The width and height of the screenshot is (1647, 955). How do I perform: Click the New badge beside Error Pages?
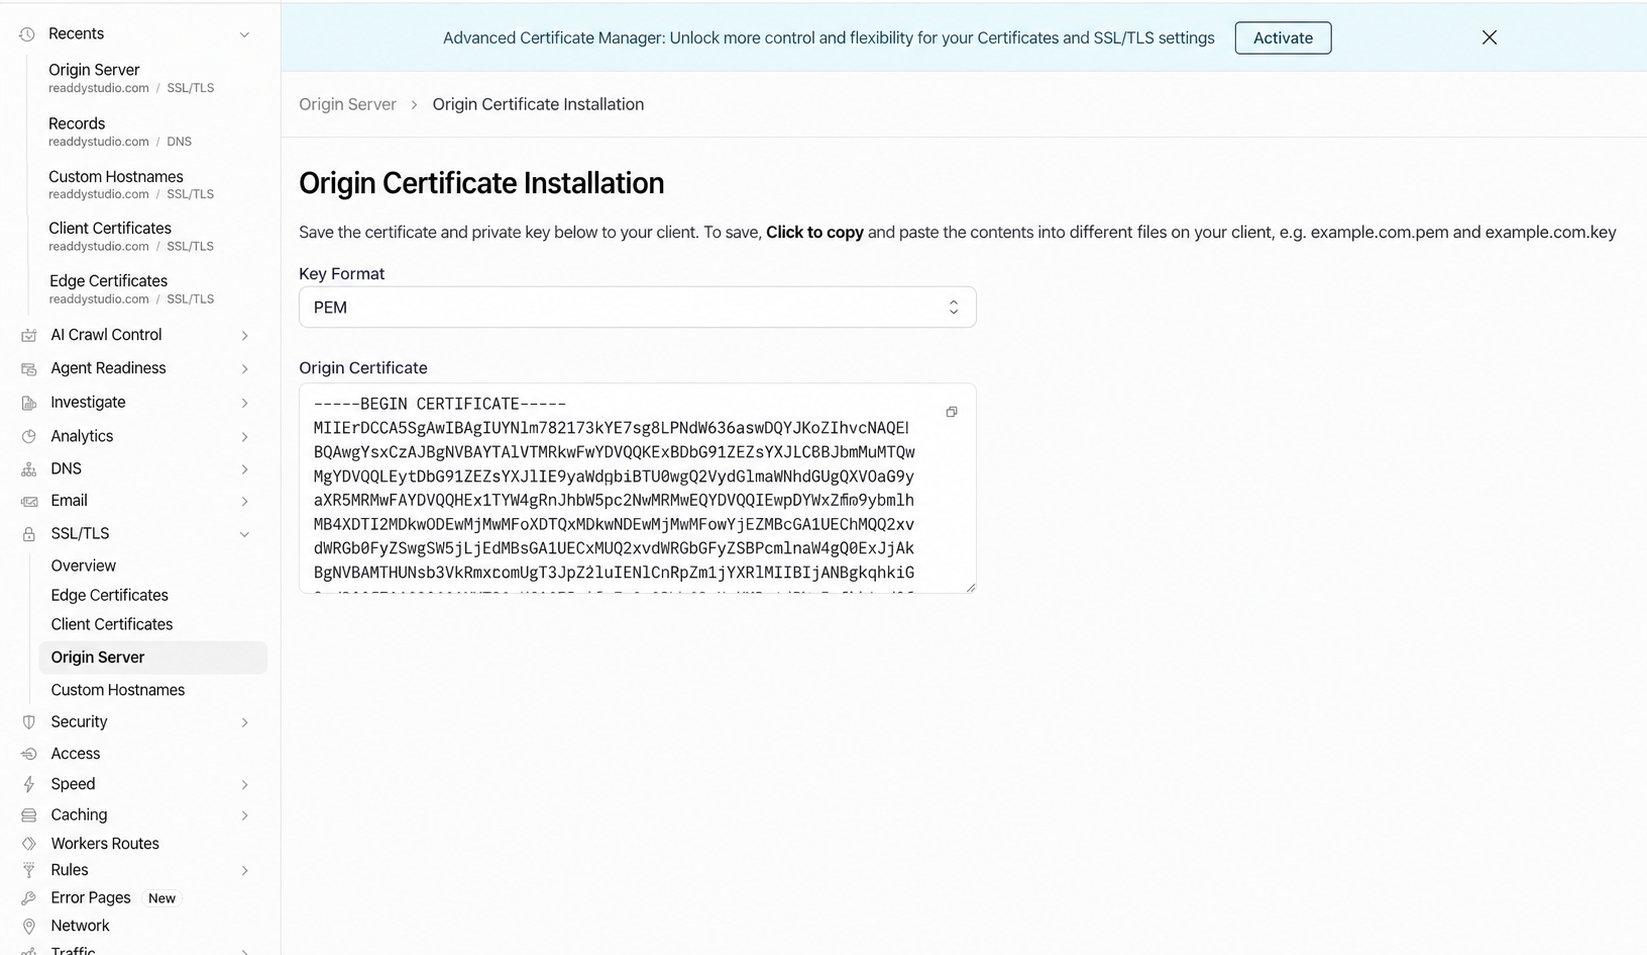pyautogui.click(x=162, y=898)
